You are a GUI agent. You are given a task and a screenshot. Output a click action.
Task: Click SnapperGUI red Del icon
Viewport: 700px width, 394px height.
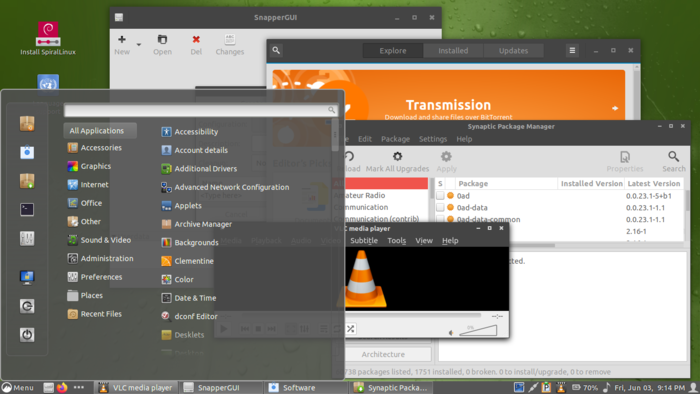196,39
